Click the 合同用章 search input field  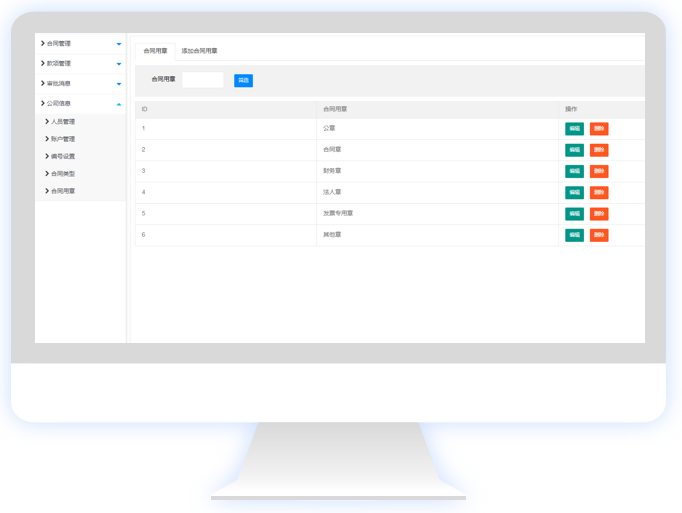coord(203,80)
